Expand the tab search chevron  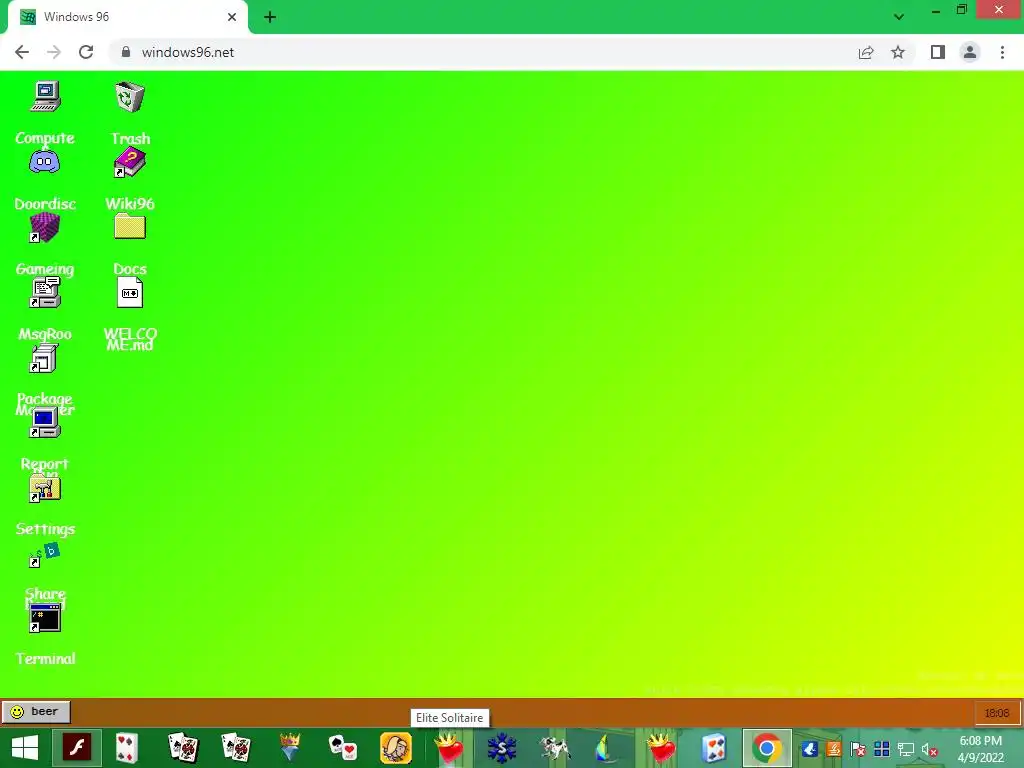coord(899,17)
